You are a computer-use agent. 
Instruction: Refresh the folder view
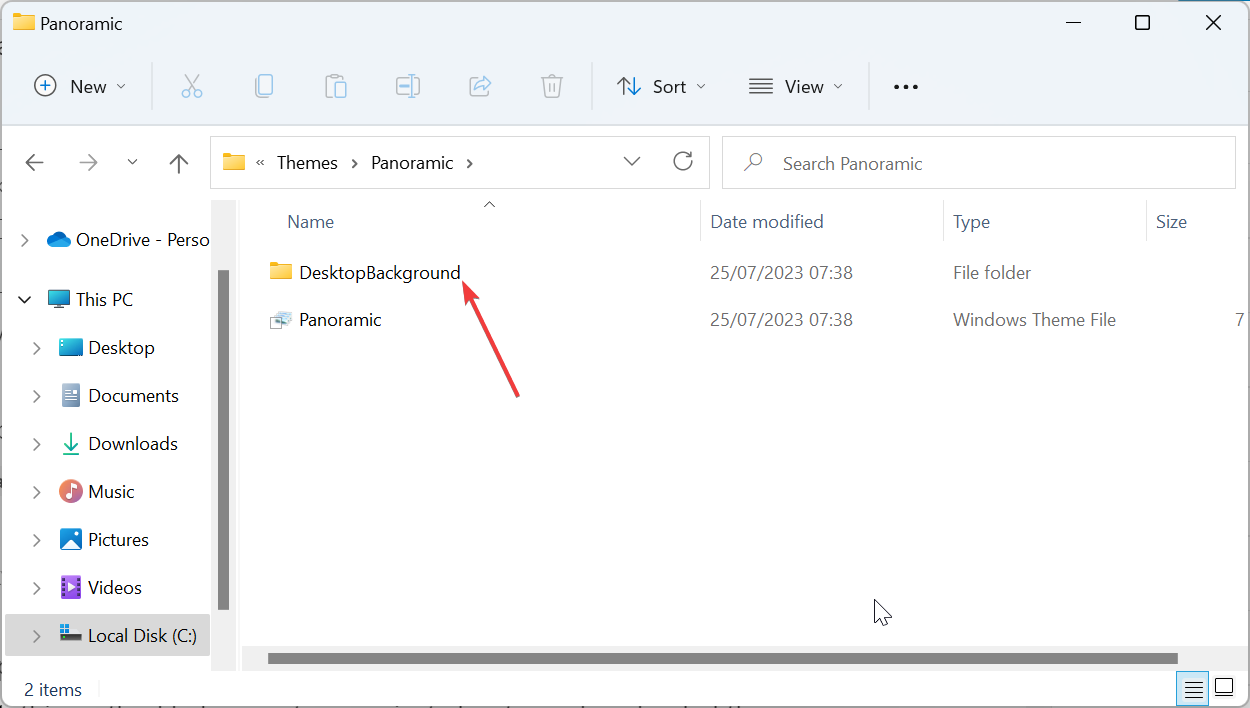[683, 161]
